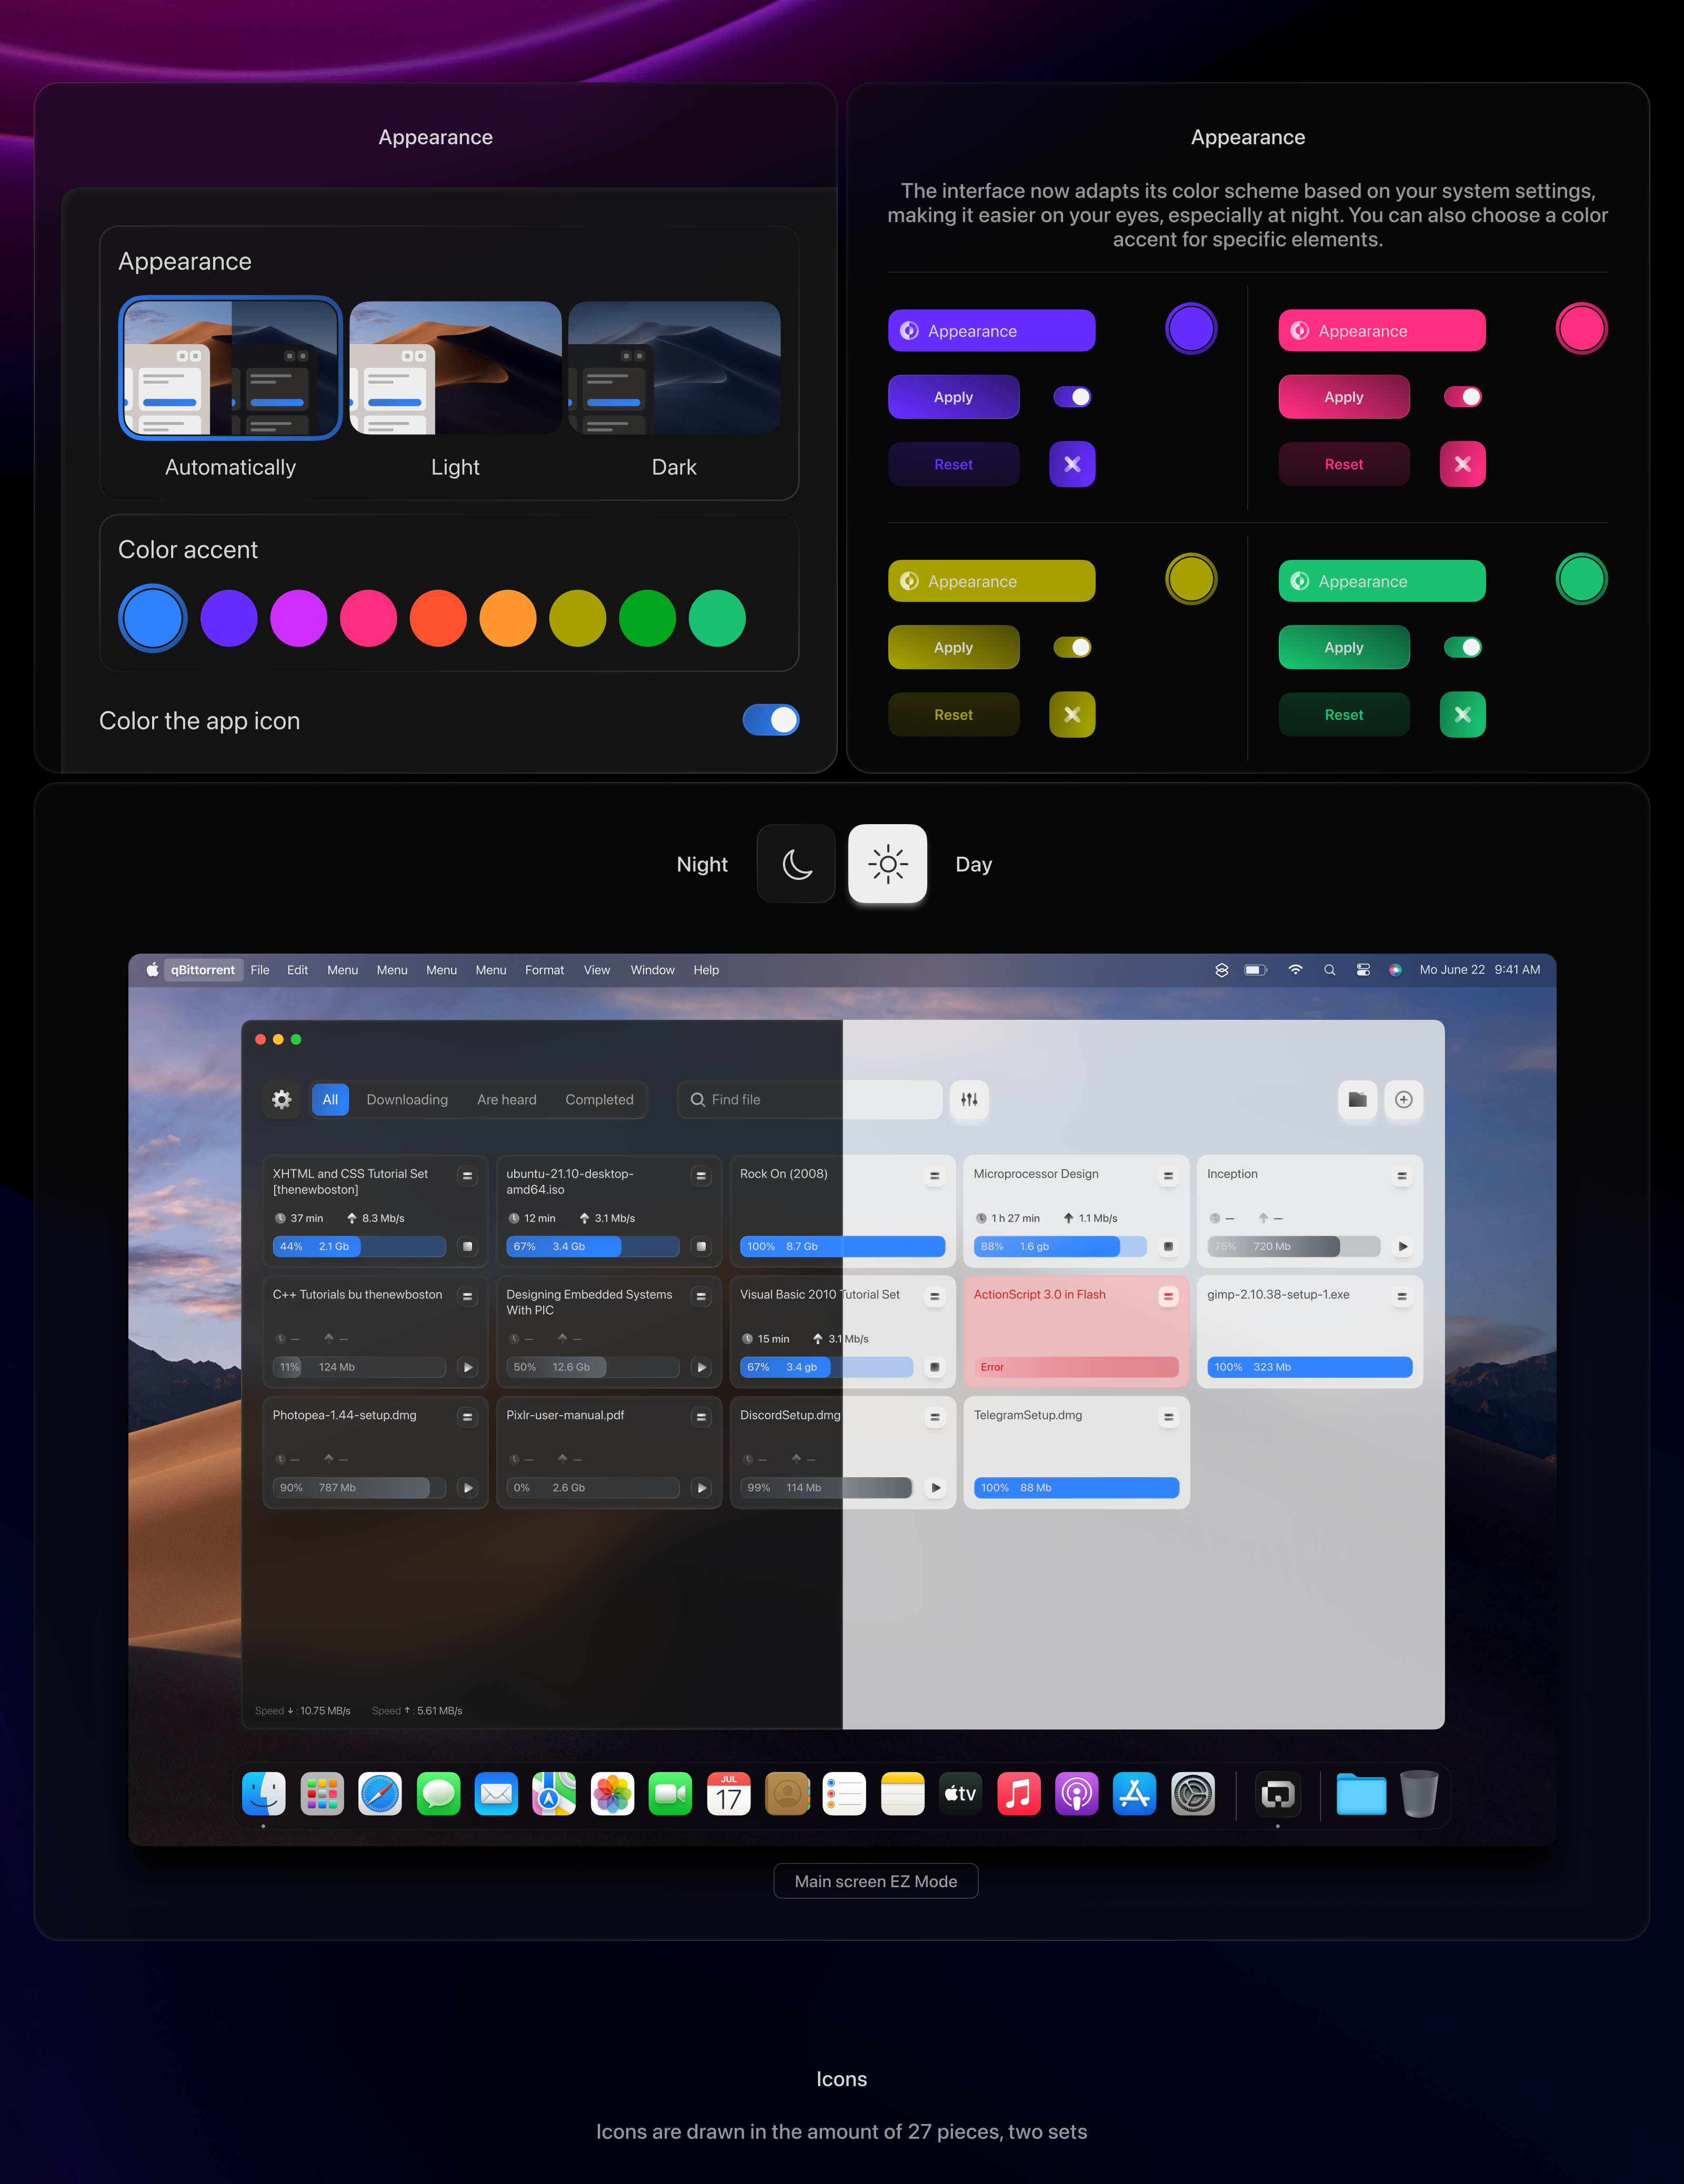Stop the Microprocessor Design download
1684x2184 pixels.
1168,1246
